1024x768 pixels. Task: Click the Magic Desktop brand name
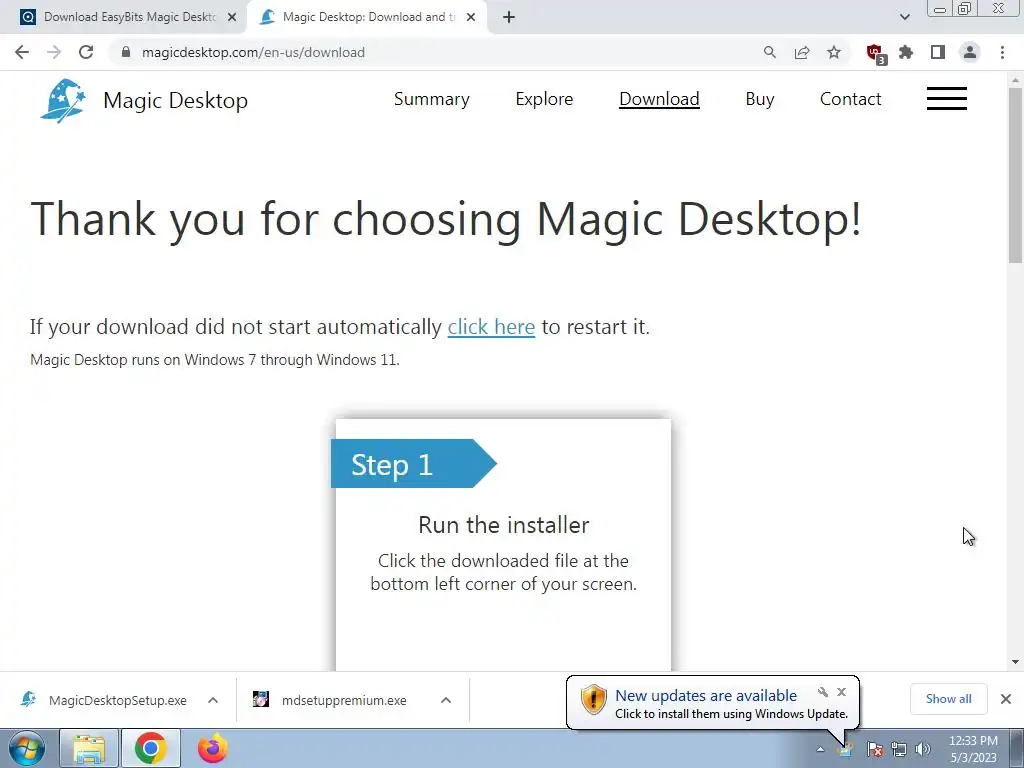pyautogui.click(x=176, y=101)
